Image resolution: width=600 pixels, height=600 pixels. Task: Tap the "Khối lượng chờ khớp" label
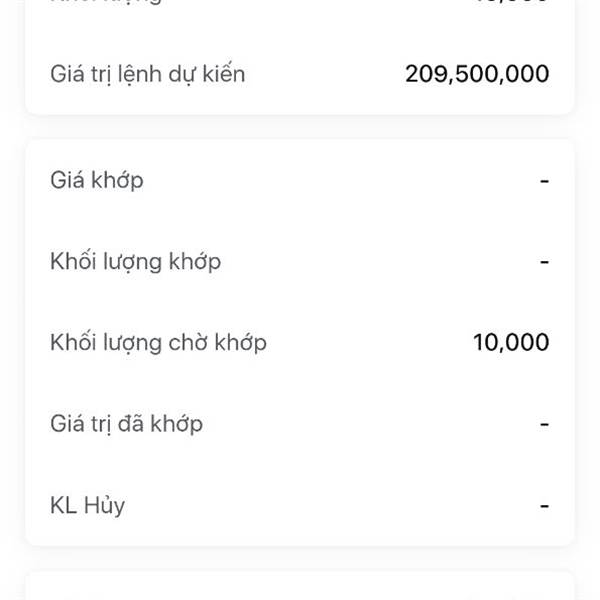[158, 343]
